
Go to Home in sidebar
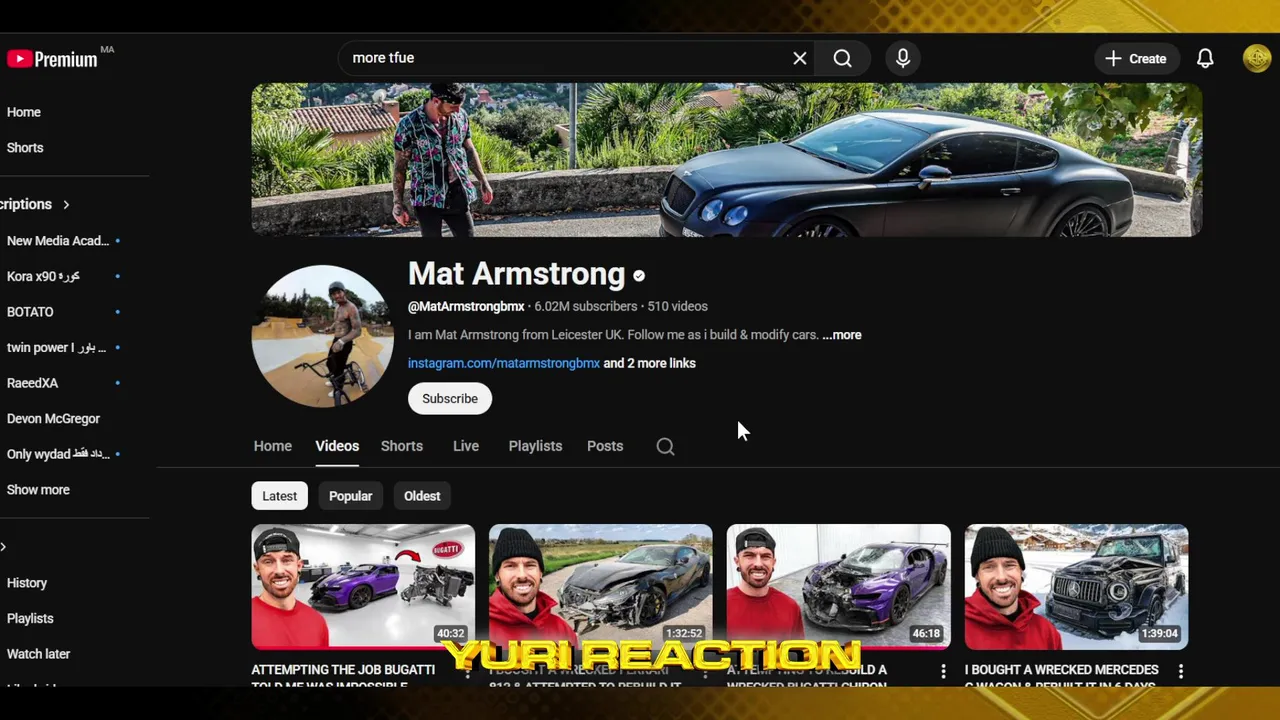24,112
